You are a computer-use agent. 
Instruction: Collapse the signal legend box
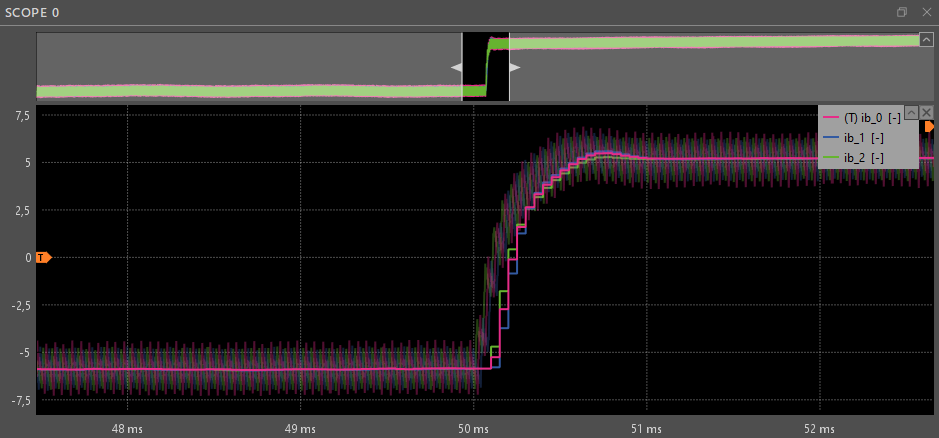coord(911,111)
